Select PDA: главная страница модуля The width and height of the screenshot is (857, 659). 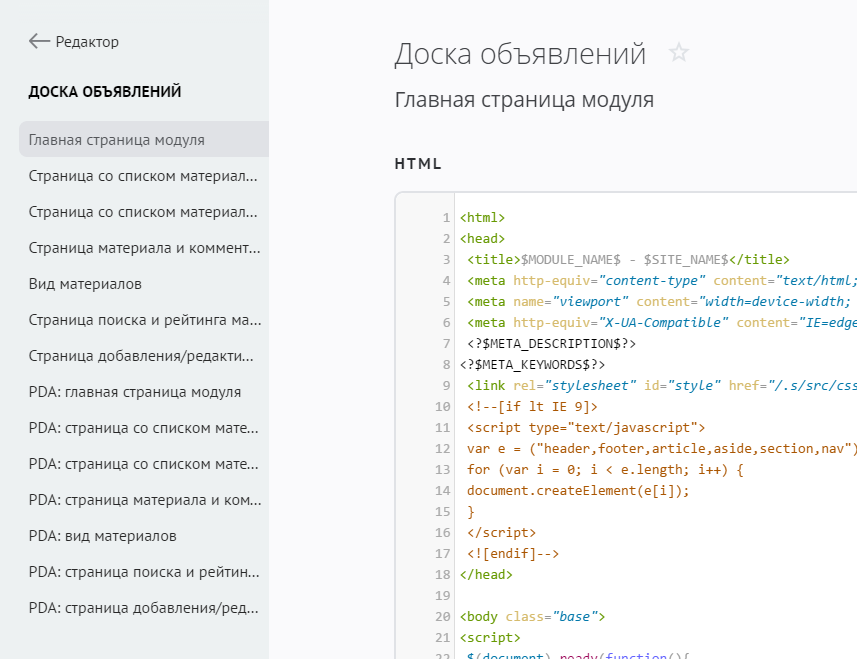tap(135, 392)
